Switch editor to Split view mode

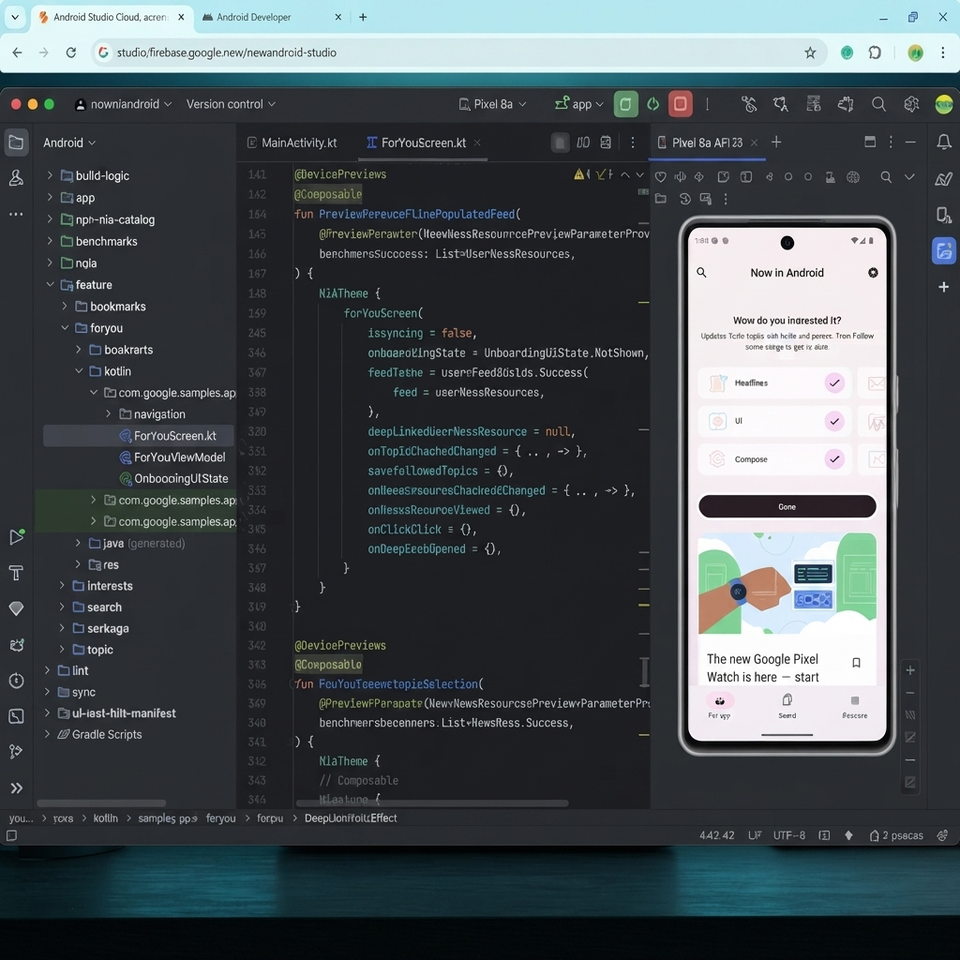[x=583, y=143]
